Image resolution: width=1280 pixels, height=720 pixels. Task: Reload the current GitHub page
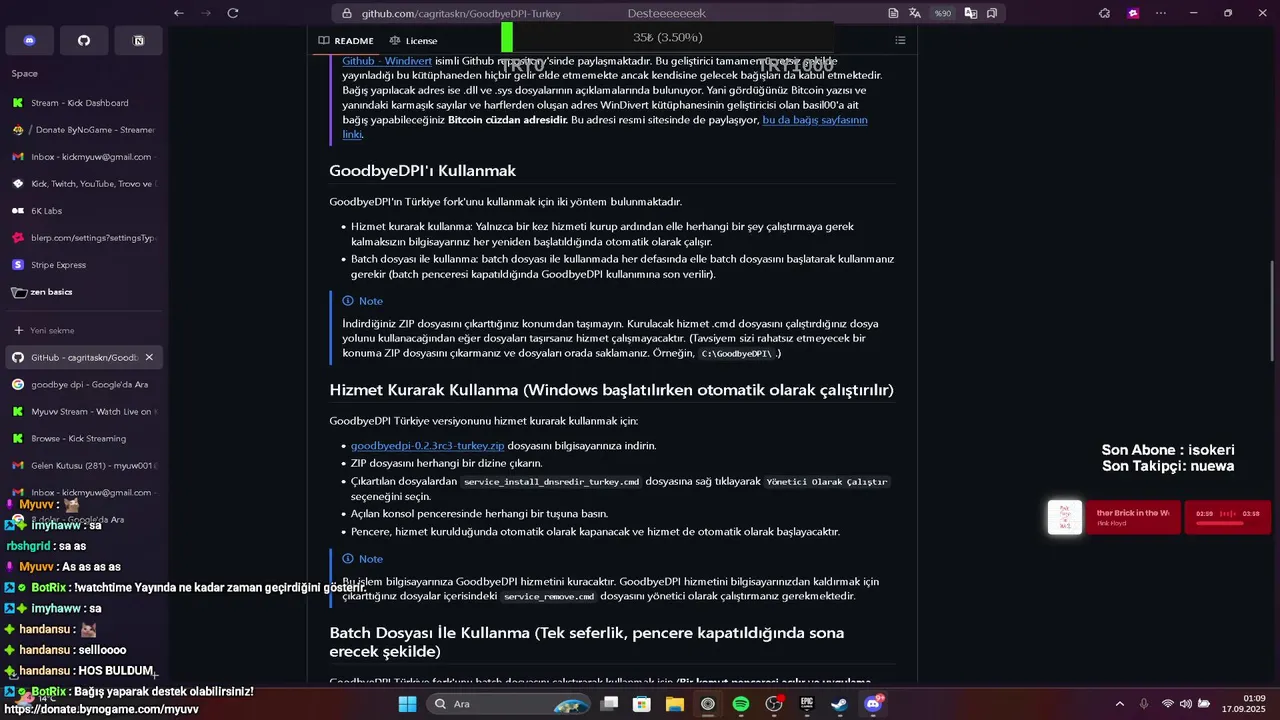pyautogui.click(x=233, y=13)
